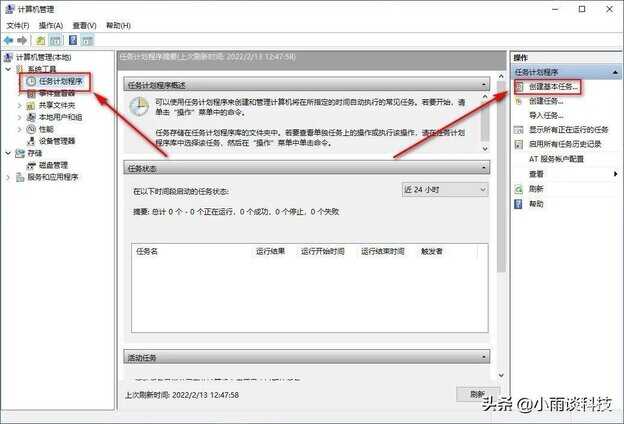
Task: Open the 查看(V) menu
Action: [84, 25]
